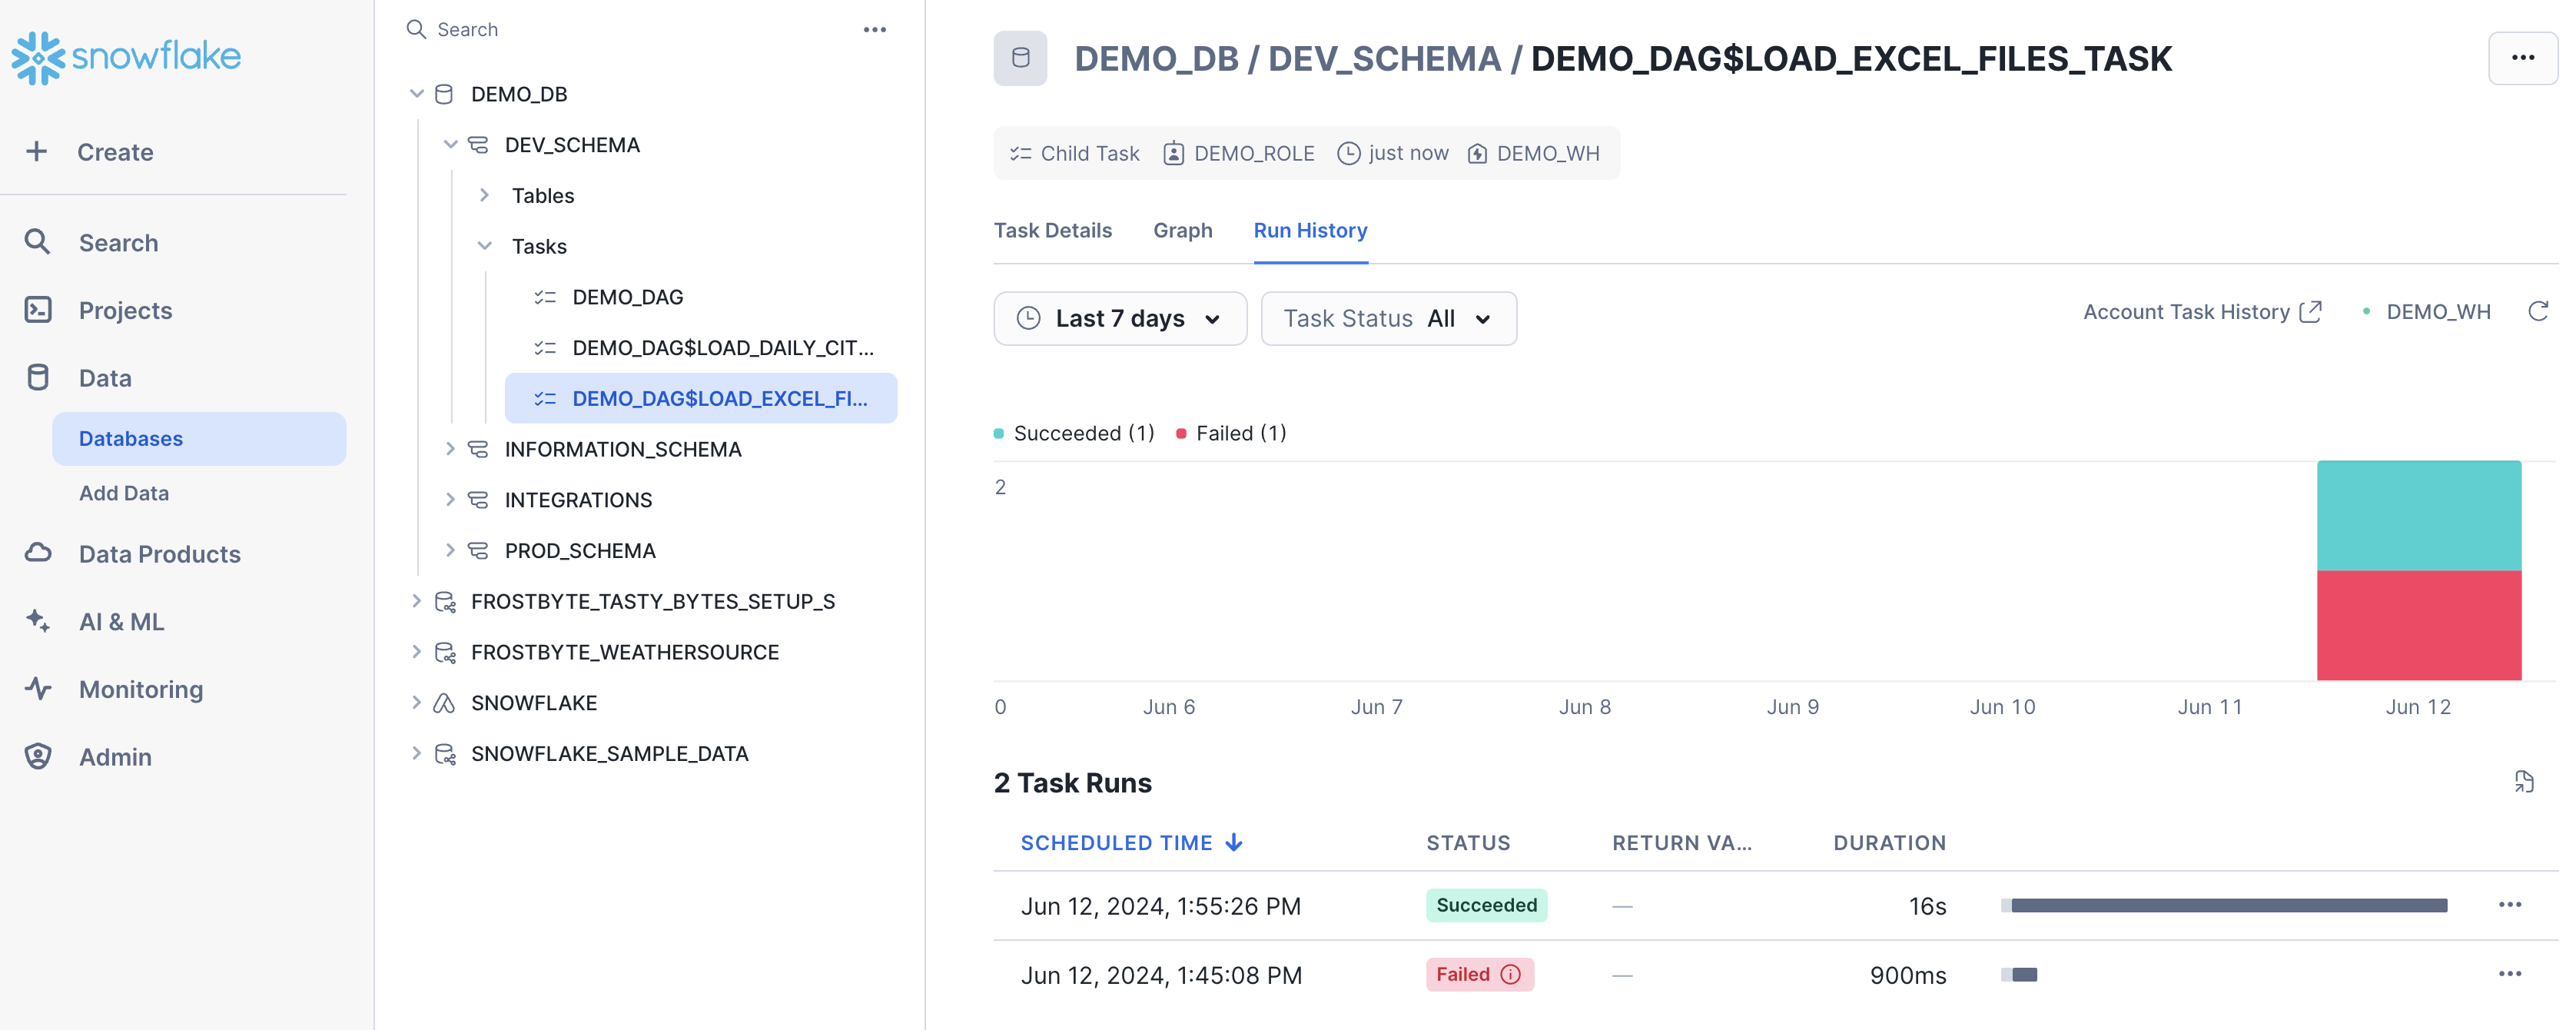
Task: Expand the PROD_SCHEMA node
Action: 450,551
